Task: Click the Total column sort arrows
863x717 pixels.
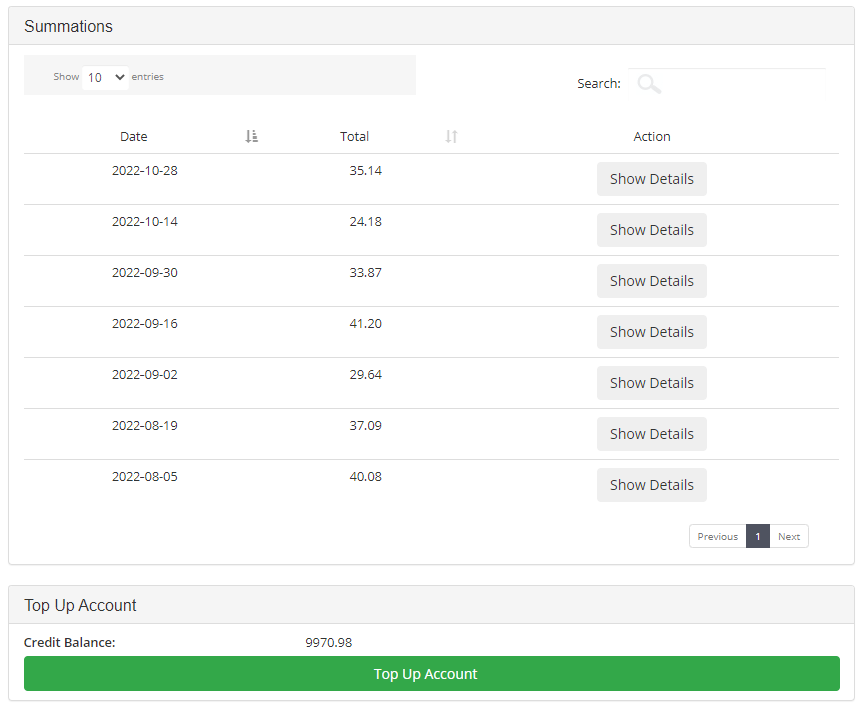Action: 451,136
